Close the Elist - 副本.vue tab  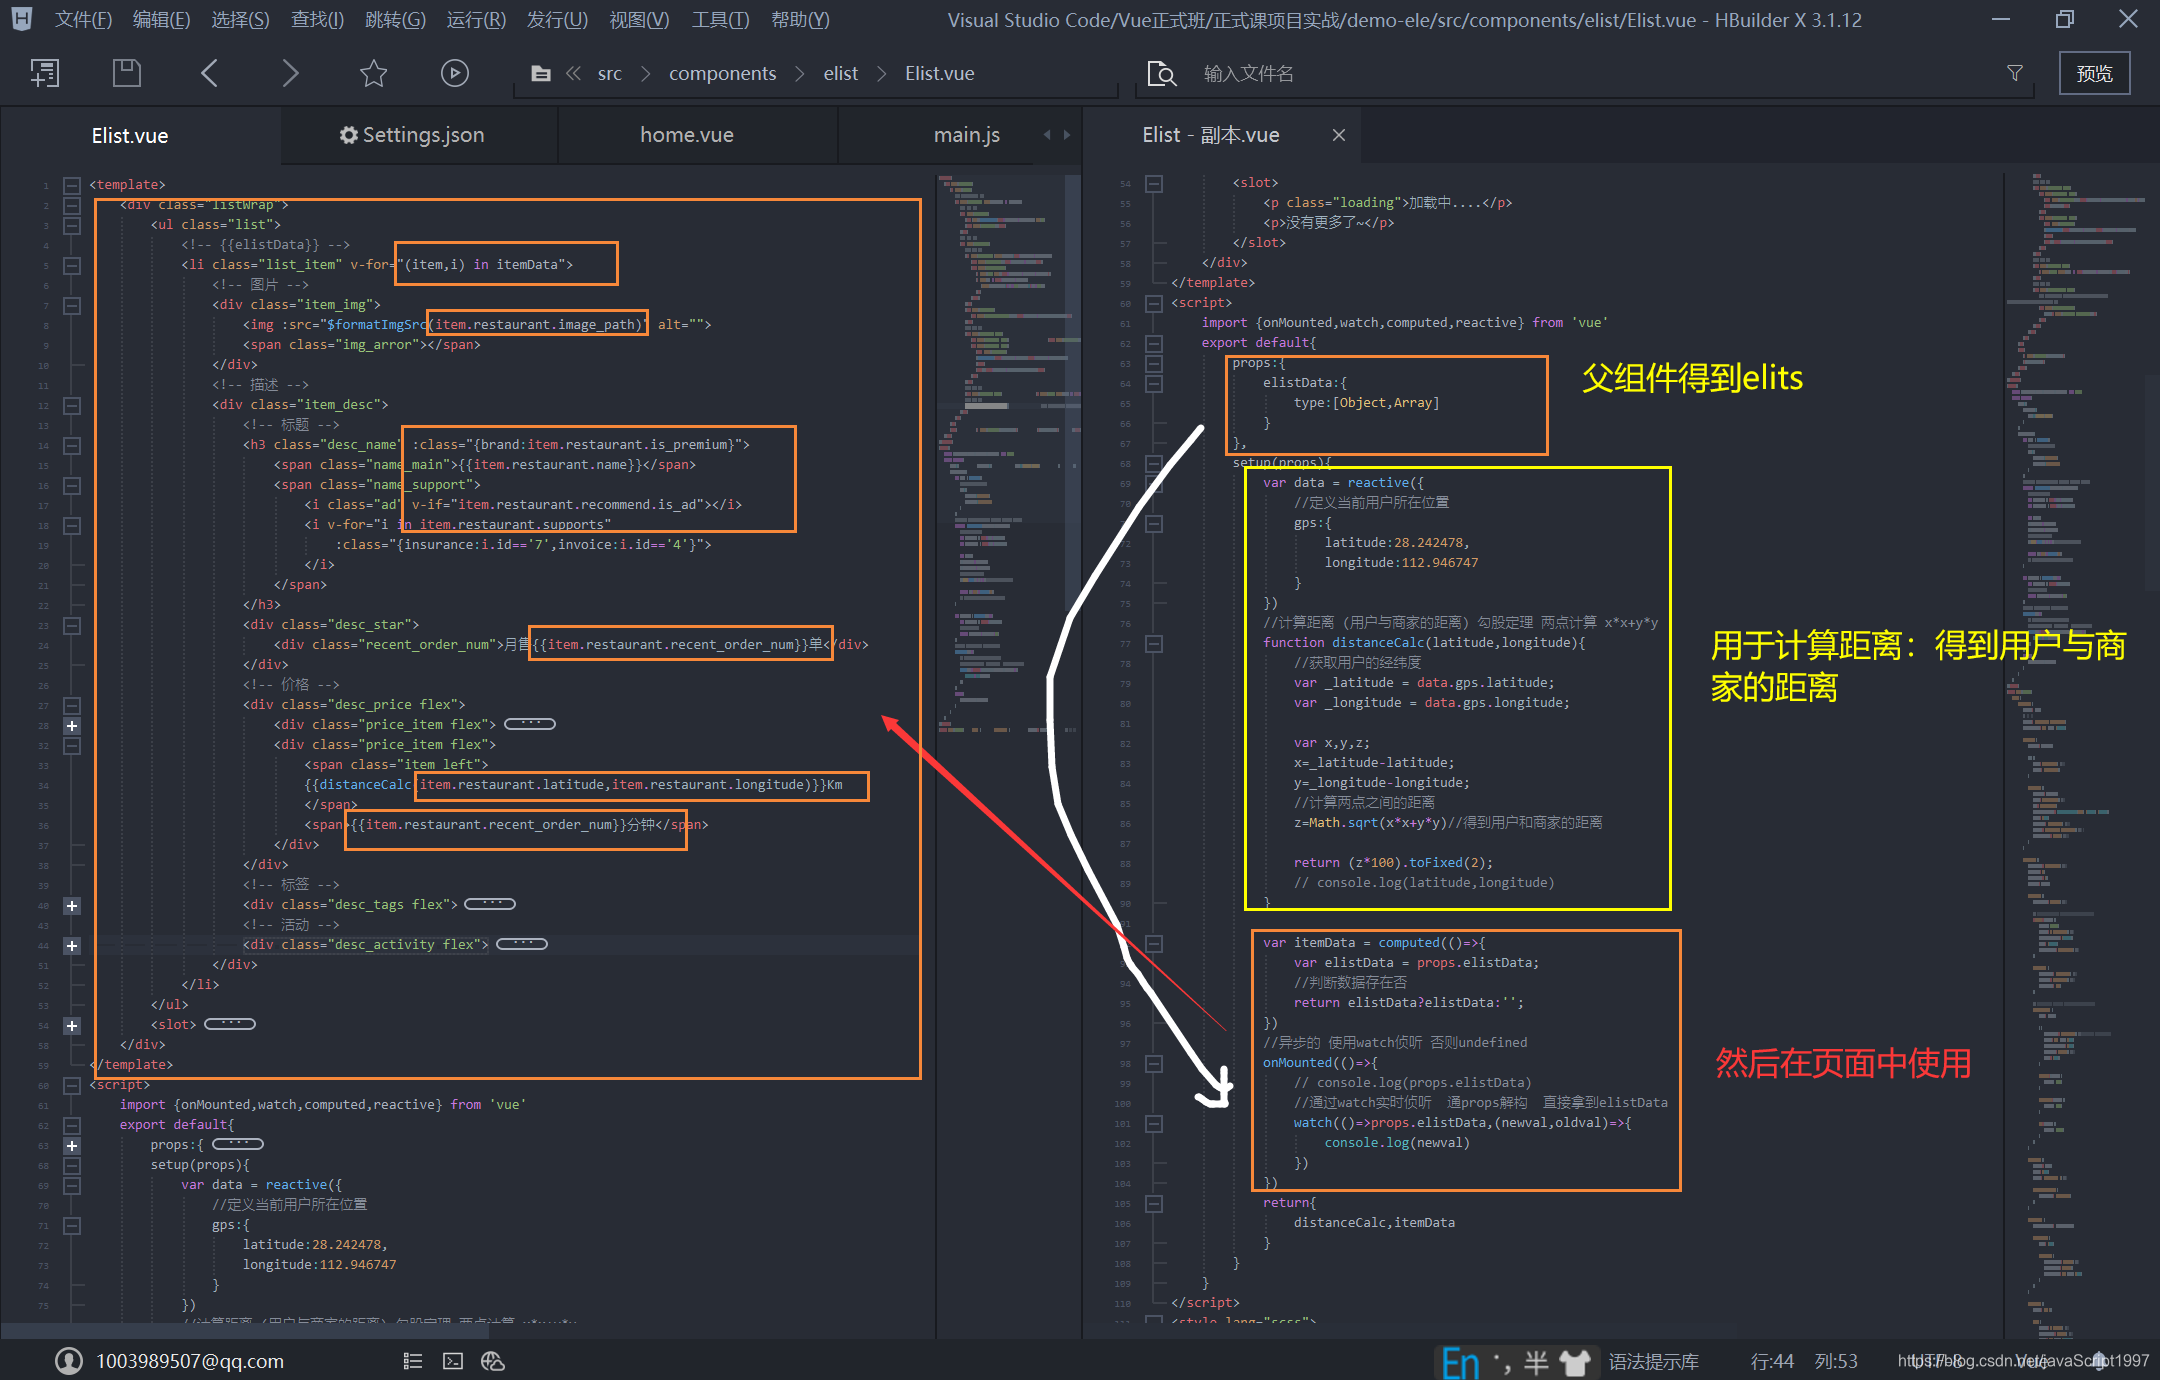(x=1339, y=135)
